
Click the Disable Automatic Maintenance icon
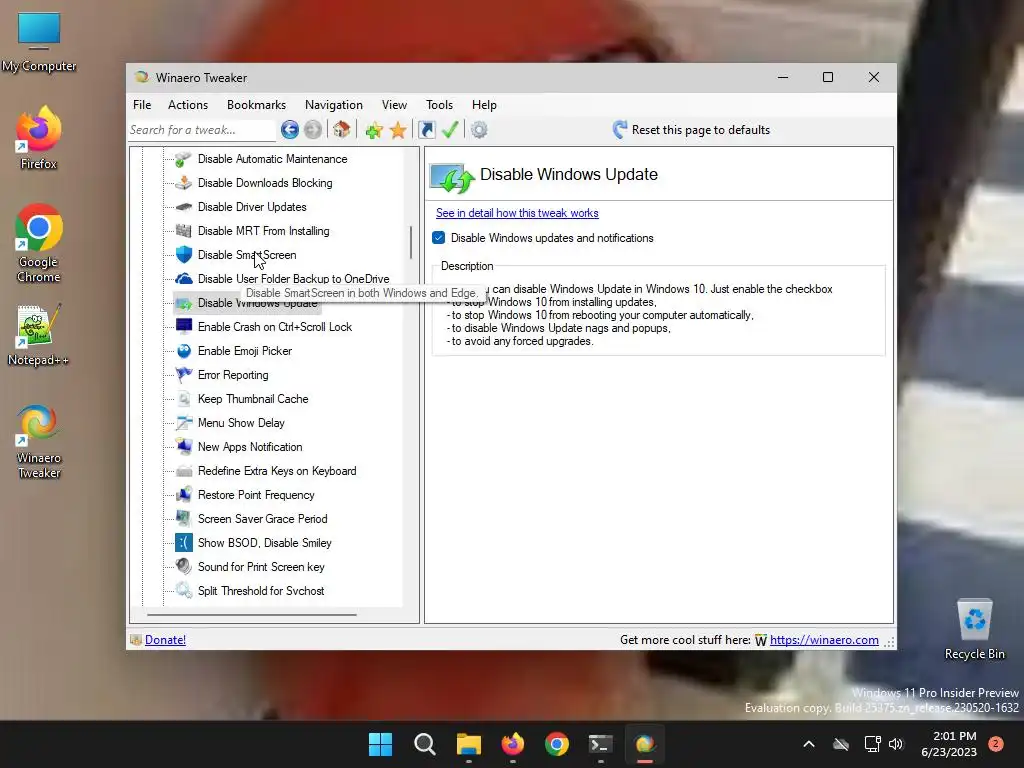coord(184,159)
